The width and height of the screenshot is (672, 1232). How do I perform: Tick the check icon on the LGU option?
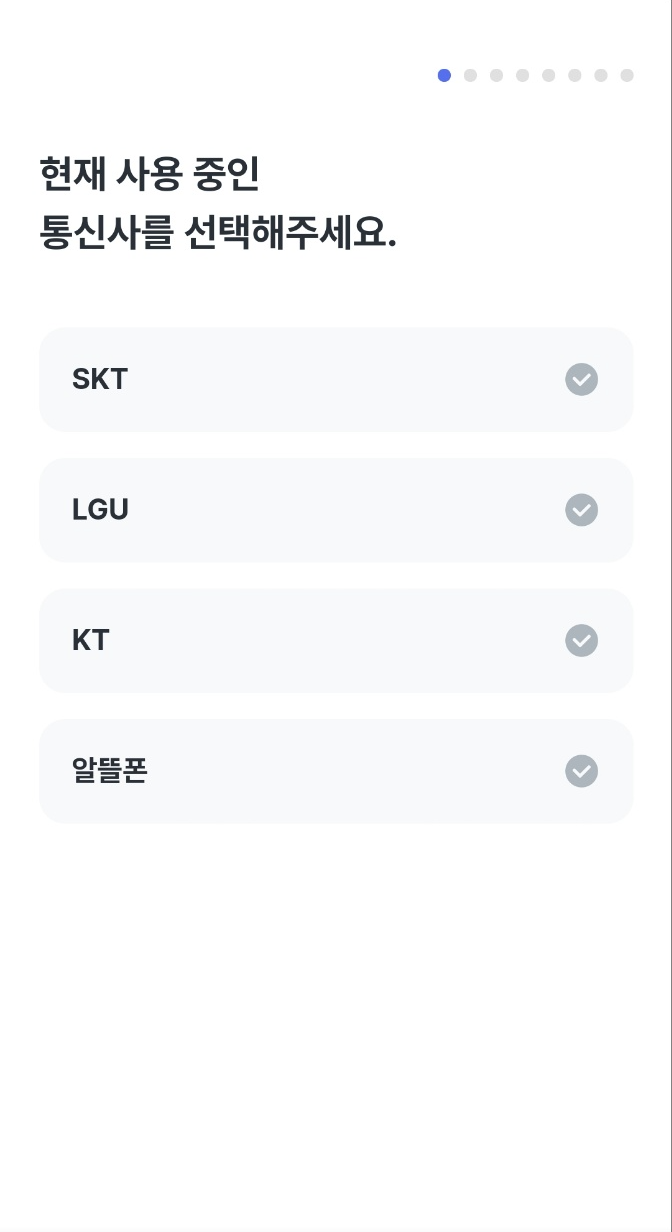581,510
